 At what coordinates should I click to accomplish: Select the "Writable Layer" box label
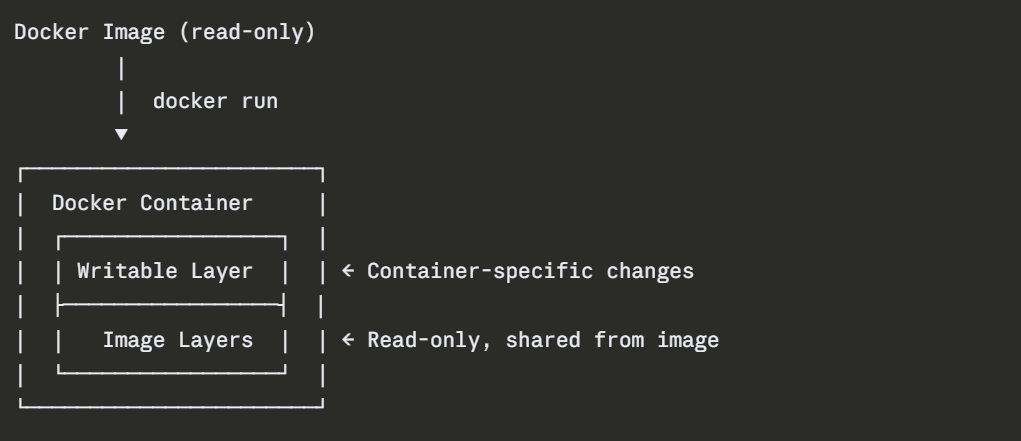click(x=165, y=271)
